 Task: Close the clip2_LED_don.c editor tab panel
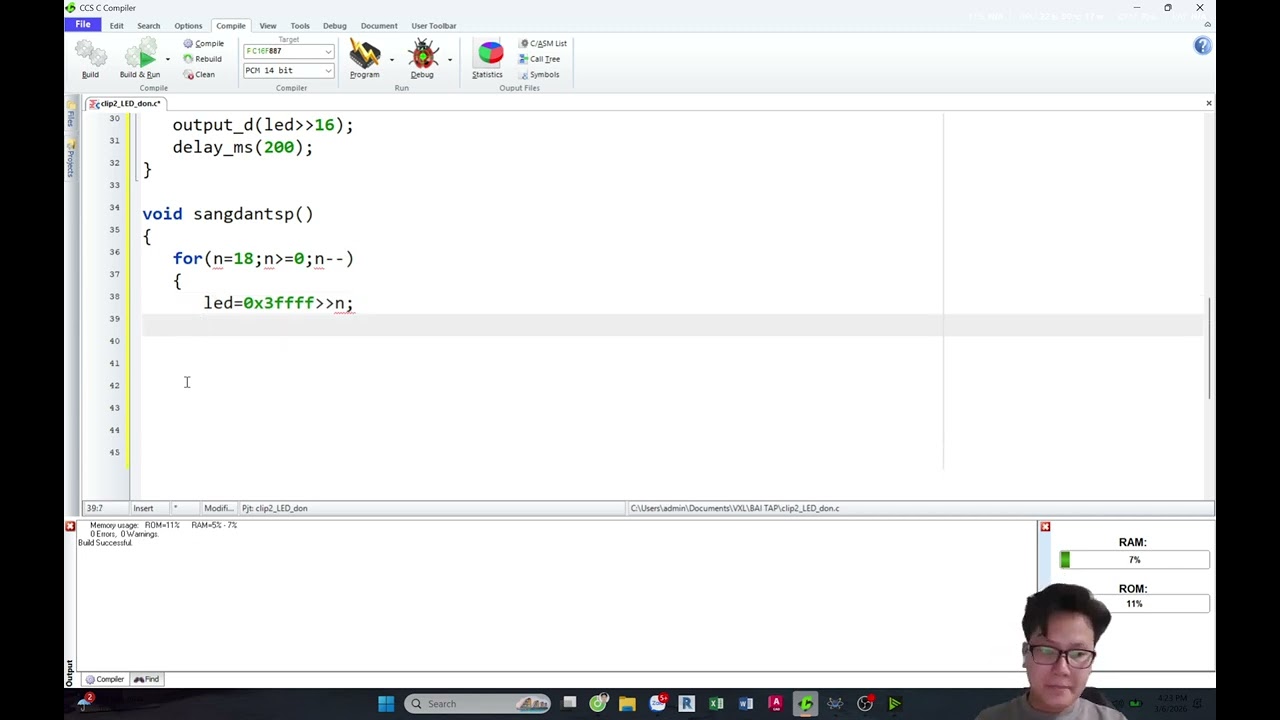pos(1208,103)
